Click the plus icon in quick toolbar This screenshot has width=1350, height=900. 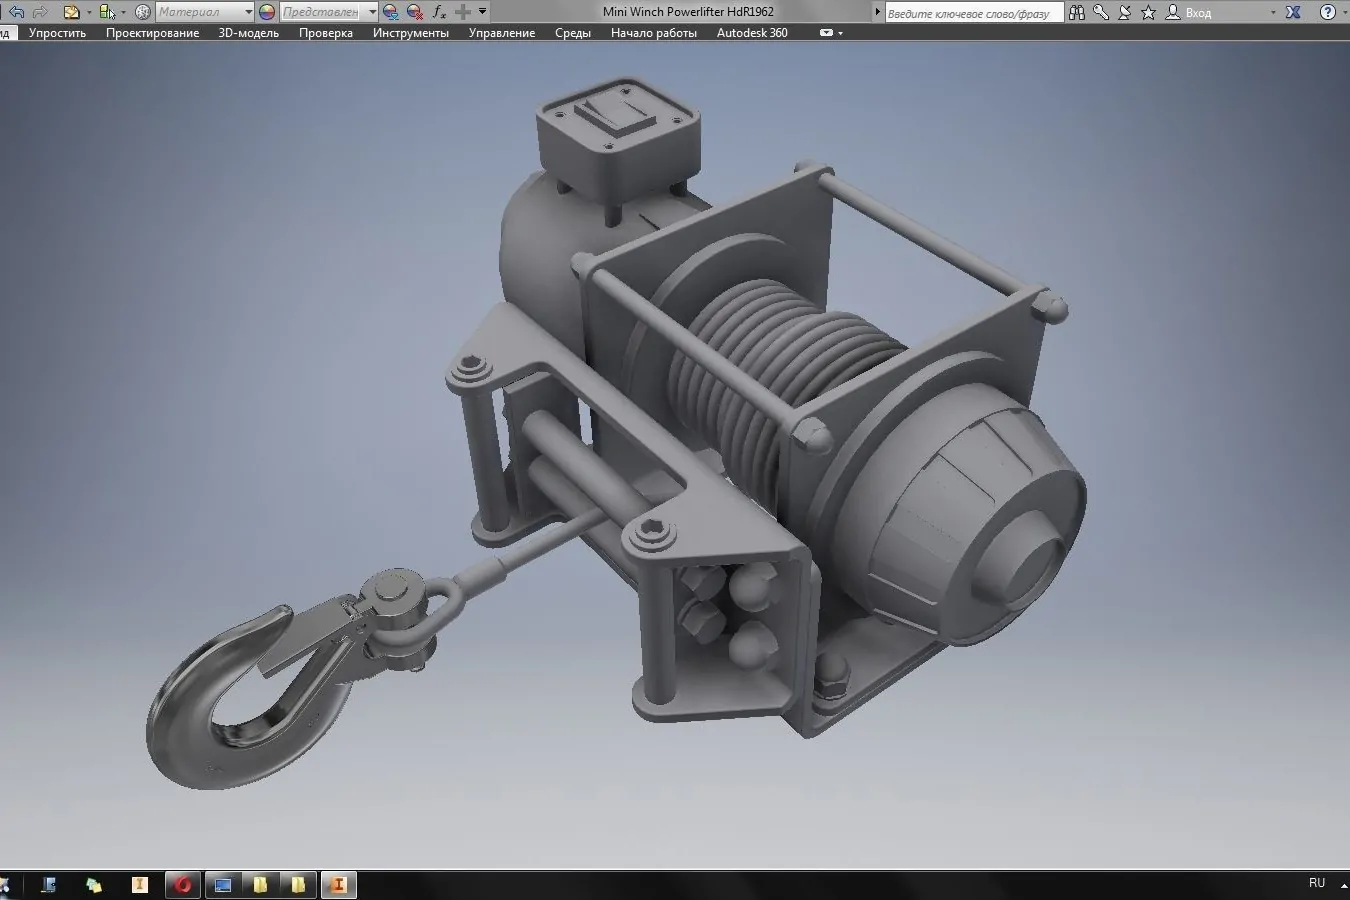pos(463,12)
